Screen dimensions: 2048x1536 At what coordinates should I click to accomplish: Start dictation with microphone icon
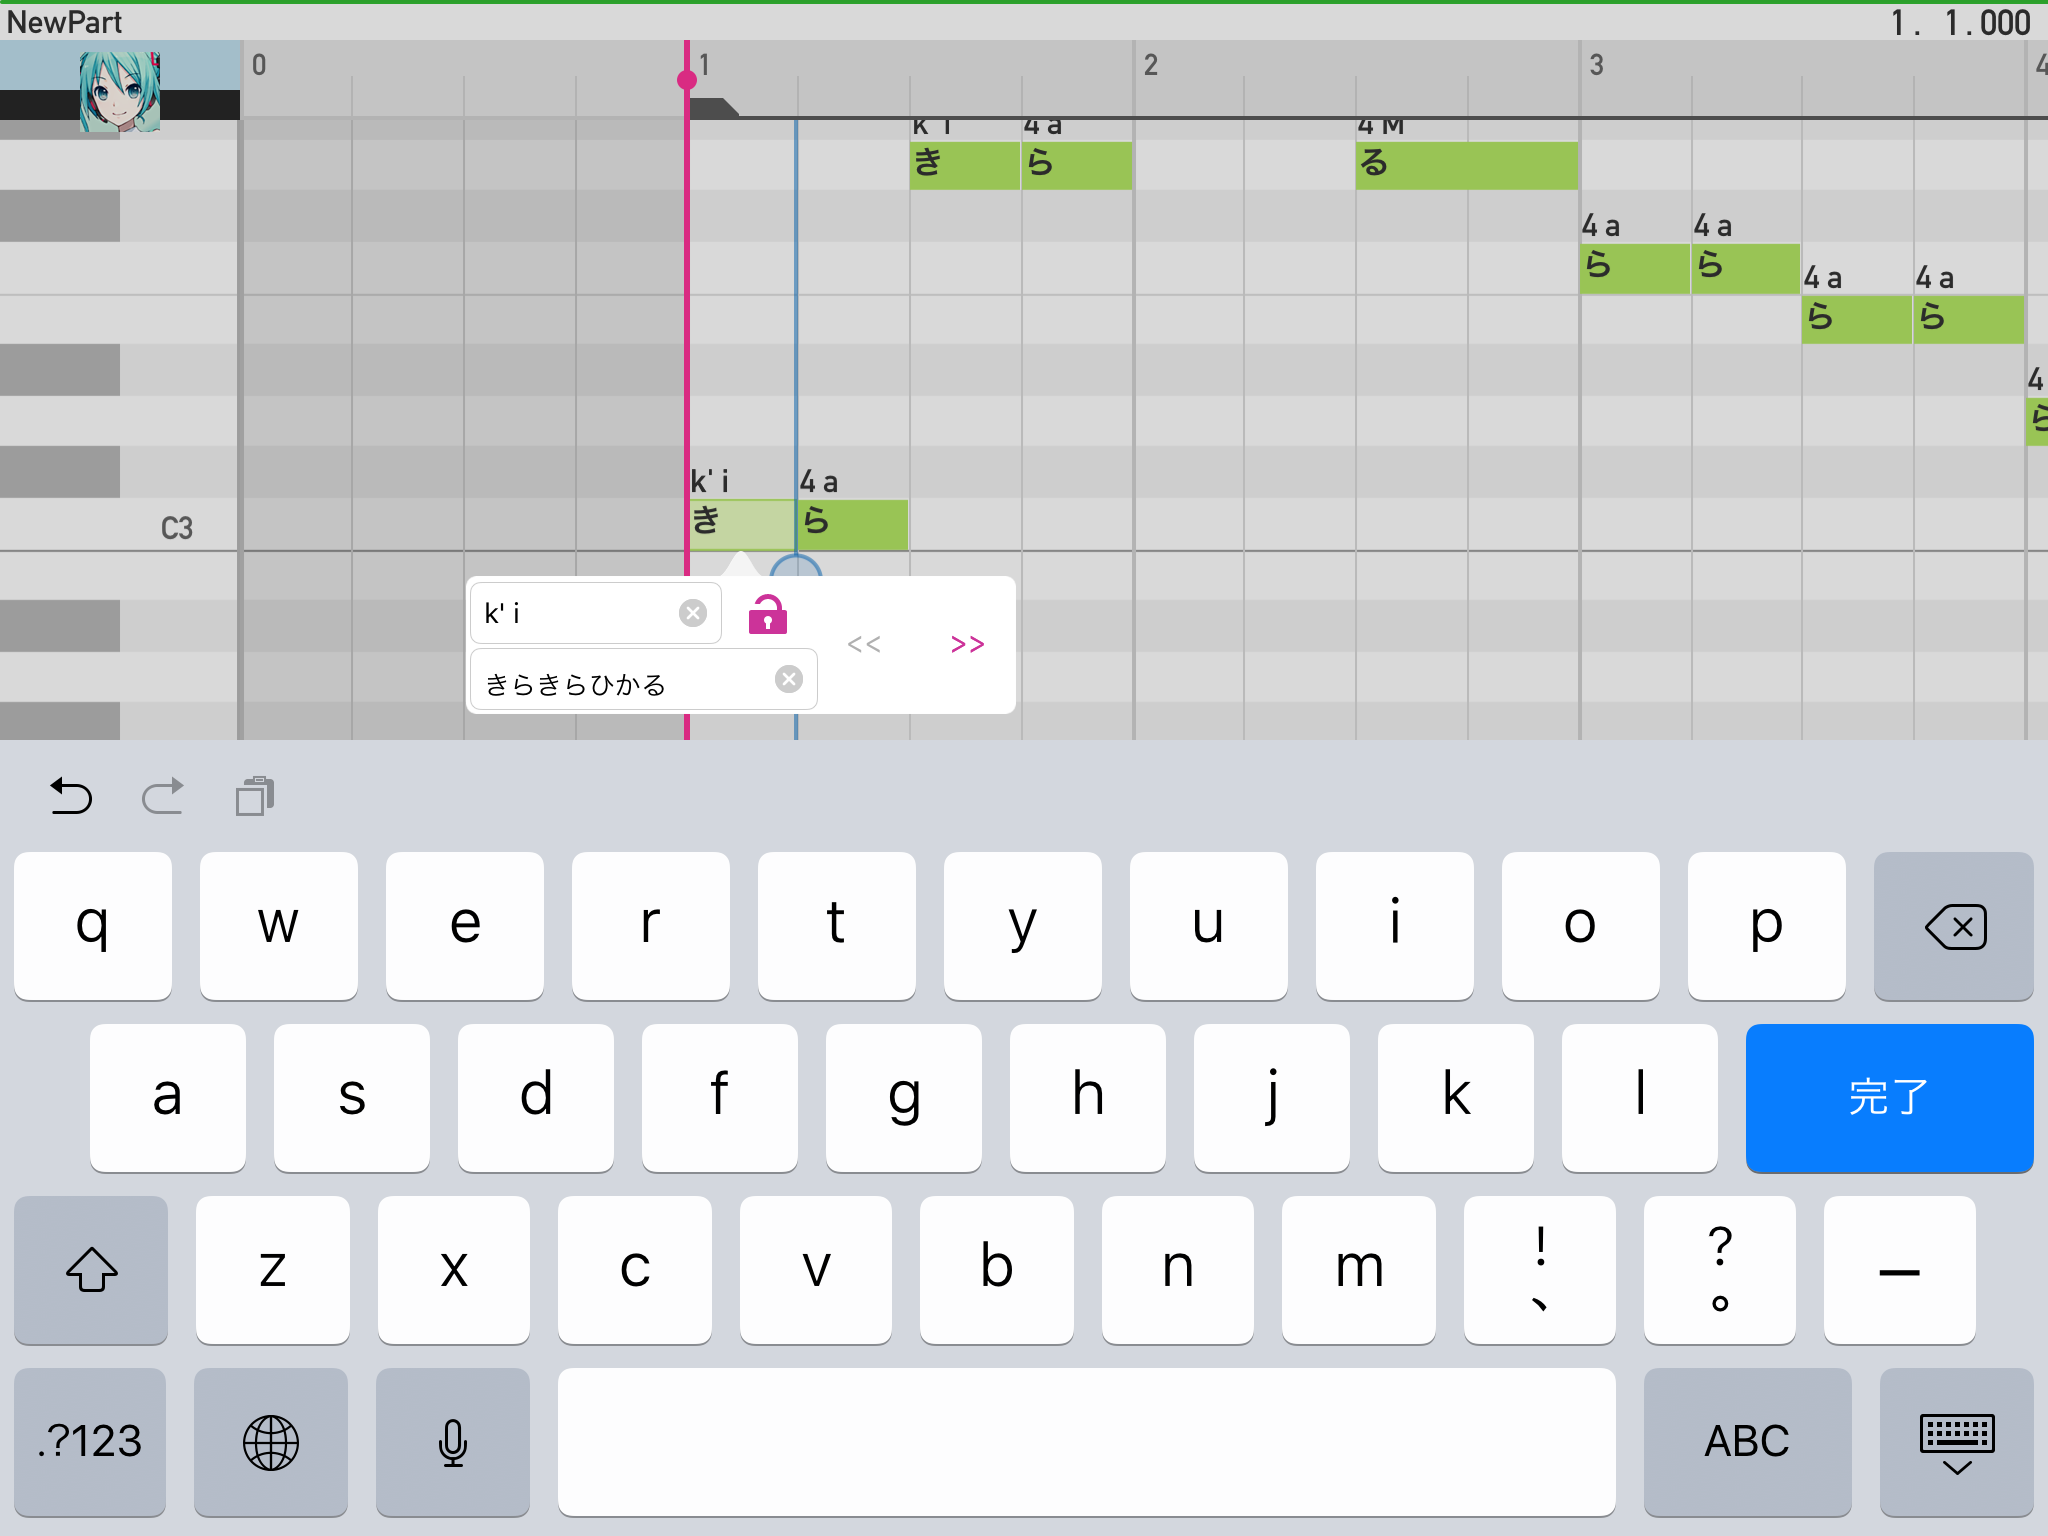click(x=453, y=1442)
